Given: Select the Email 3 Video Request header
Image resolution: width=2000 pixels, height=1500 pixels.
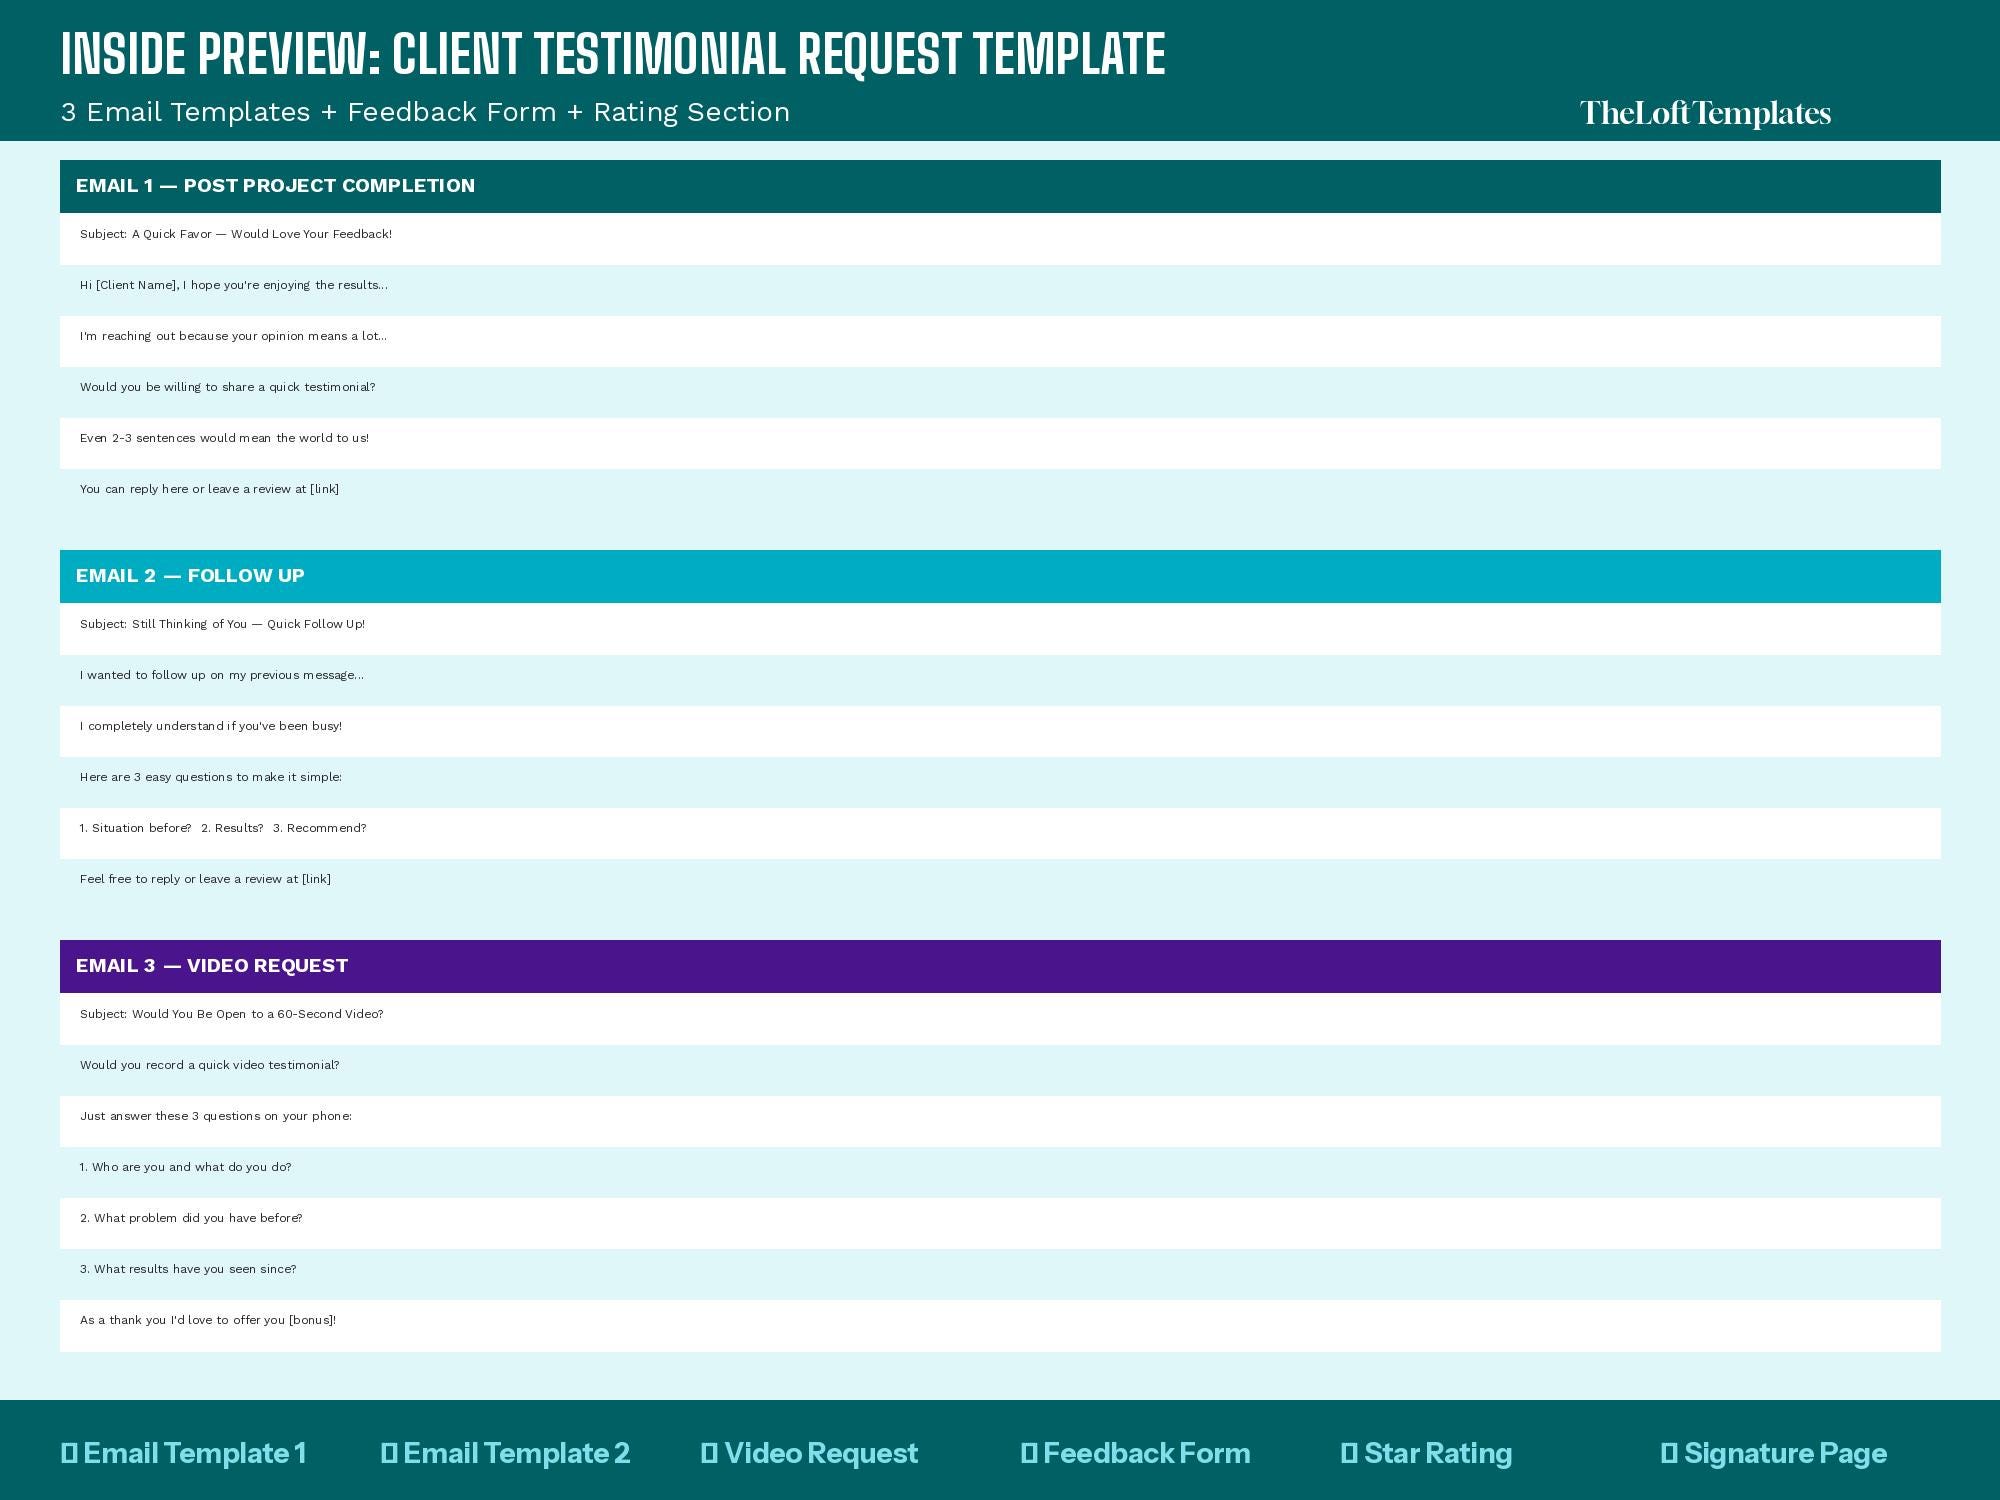Looking at the screenshot, I should (x=1000, y=966).
